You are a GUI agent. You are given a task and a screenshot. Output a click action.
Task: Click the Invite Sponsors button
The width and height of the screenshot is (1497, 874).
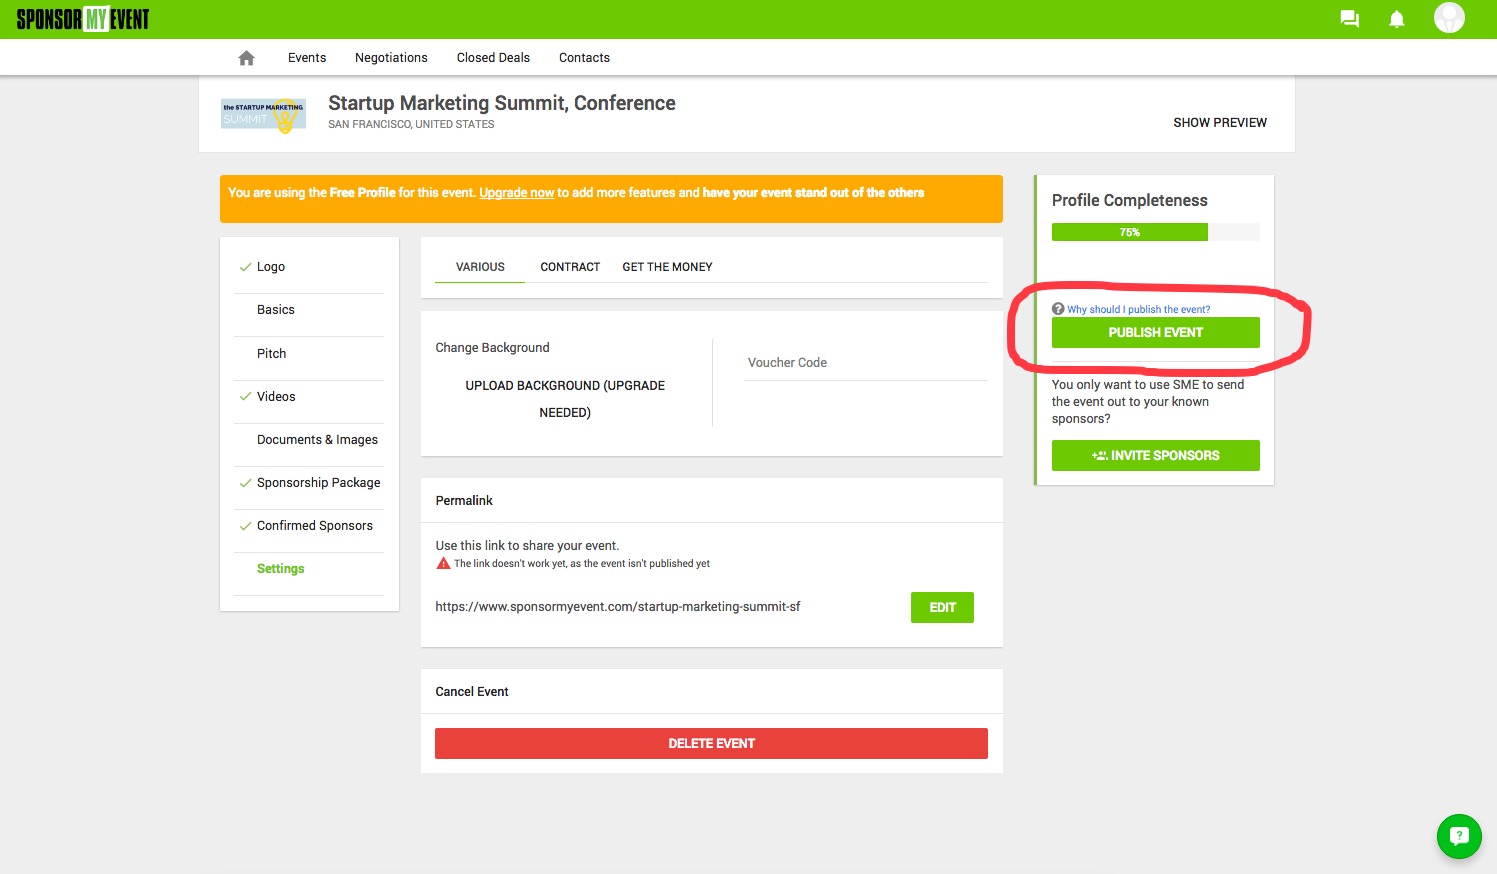(x=1155, y=455)
